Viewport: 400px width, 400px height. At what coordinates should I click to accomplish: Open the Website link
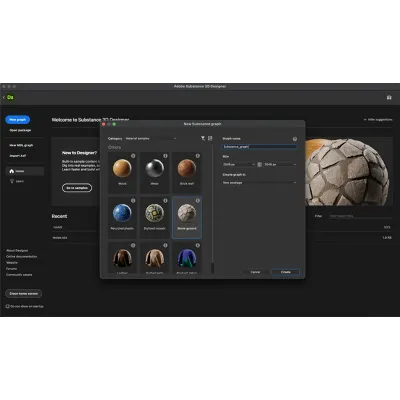[x=12, y=262]
